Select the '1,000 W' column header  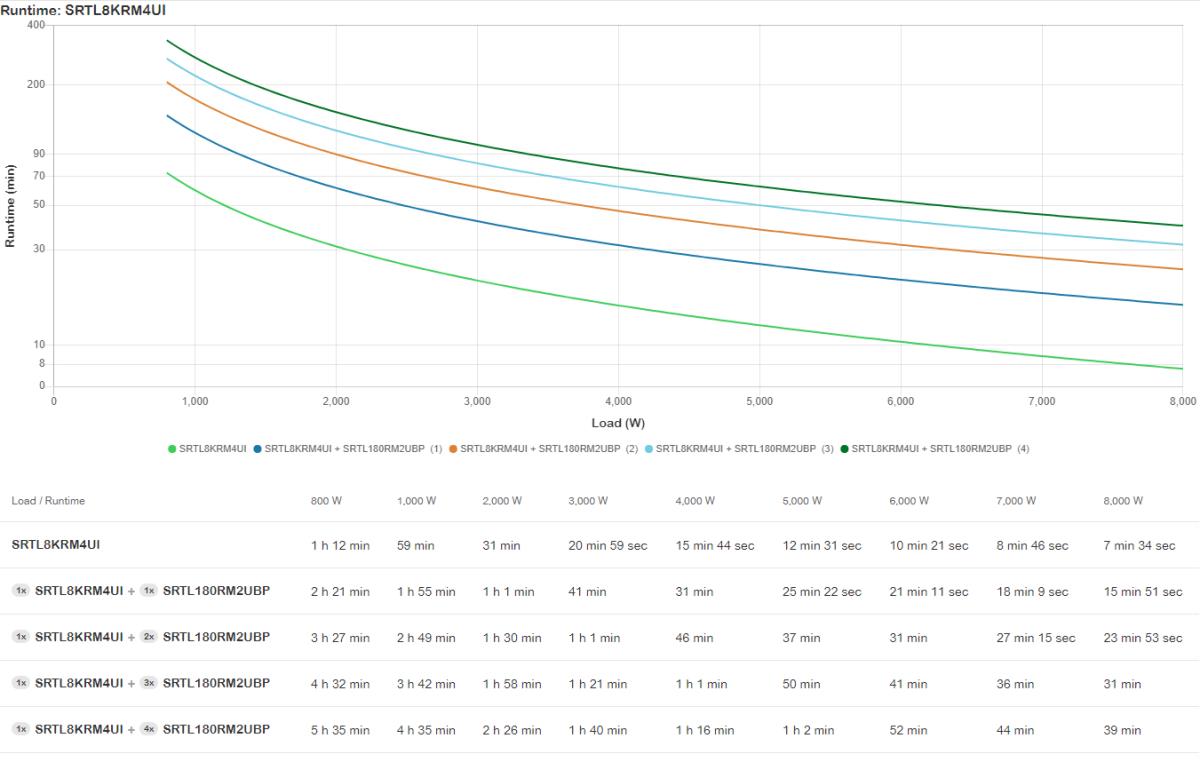point(416,501)
